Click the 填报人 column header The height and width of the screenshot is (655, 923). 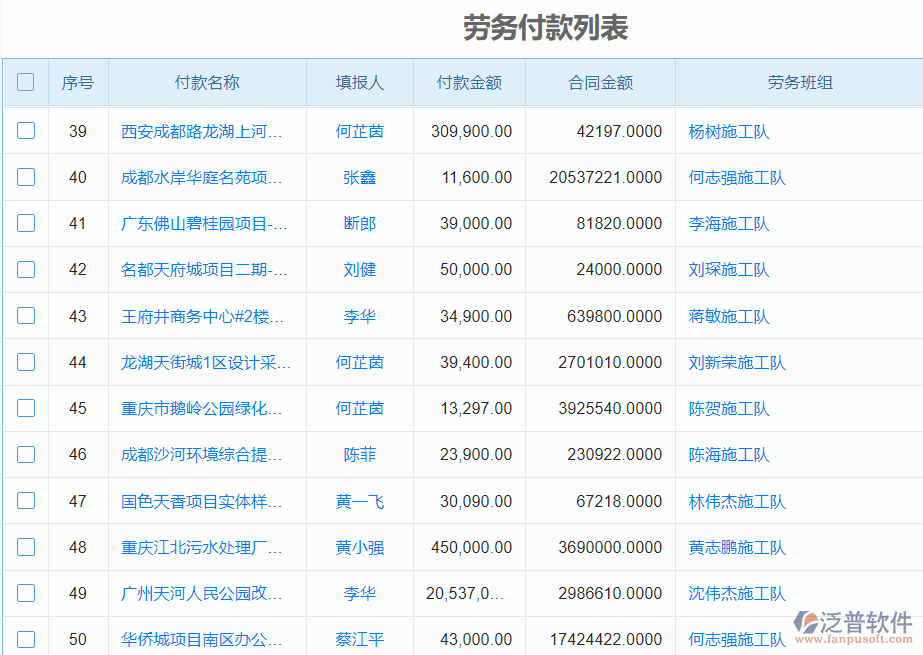tap(359, 83)
